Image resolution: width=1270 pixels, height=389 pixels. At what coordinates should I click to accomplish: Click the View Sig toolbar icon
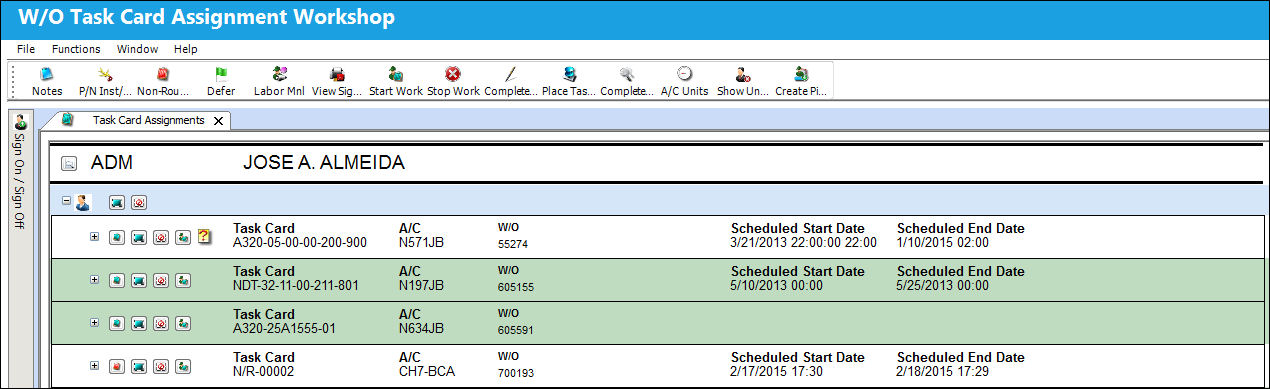[337, 73]
